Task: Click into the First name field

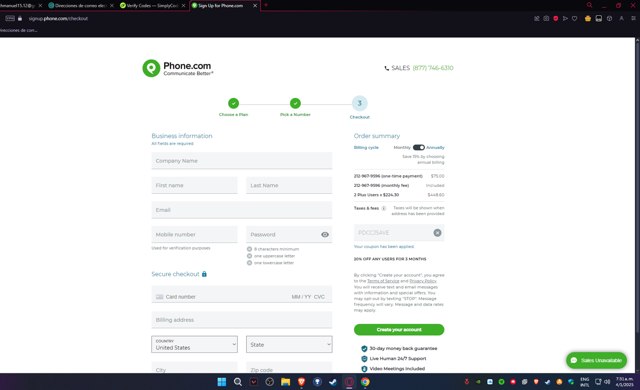Action: point(194,185)
